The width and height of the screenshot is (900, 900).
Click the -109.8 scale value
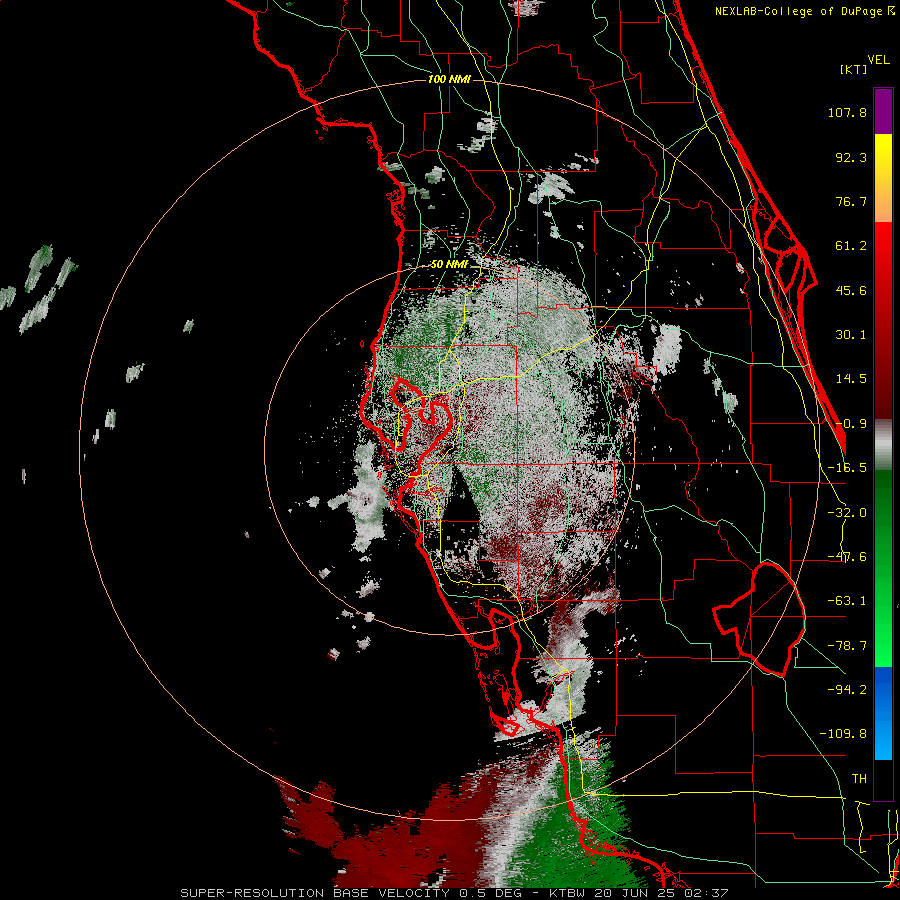point(843,734)
